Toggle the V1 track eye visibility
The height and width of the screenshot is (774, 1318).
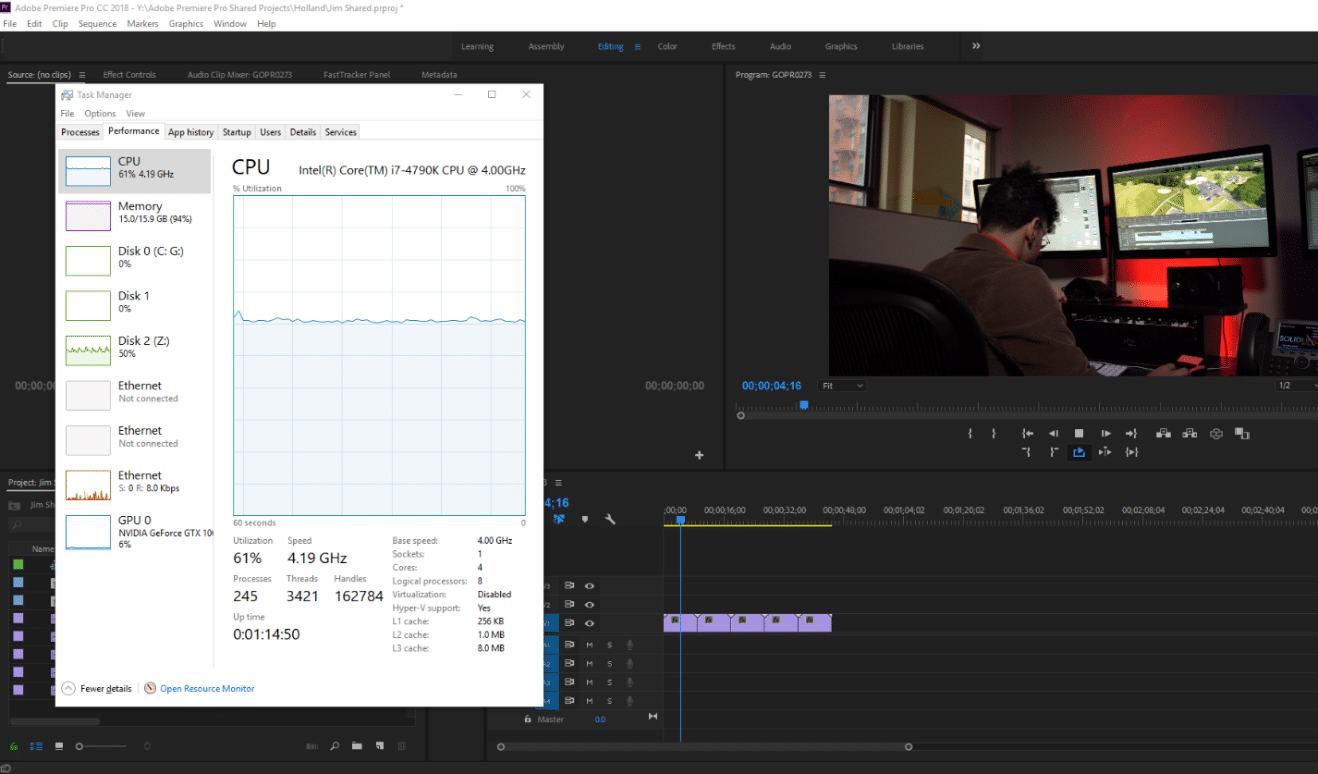coord(590,623)
